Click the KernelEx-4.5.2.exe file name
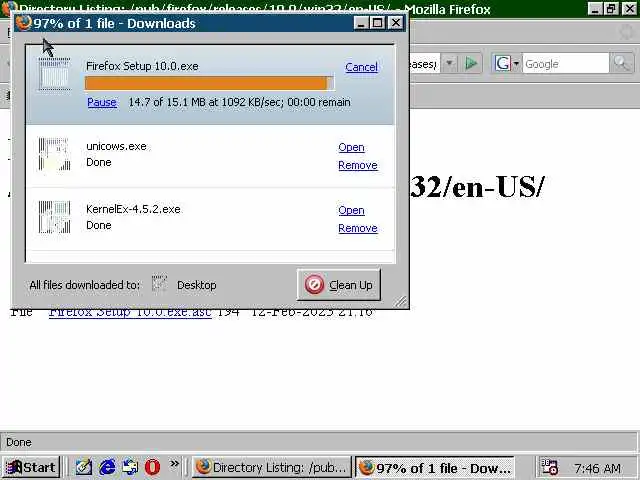Image resolution: width=640 pixels, height=480 pixels. pos(133,209)
